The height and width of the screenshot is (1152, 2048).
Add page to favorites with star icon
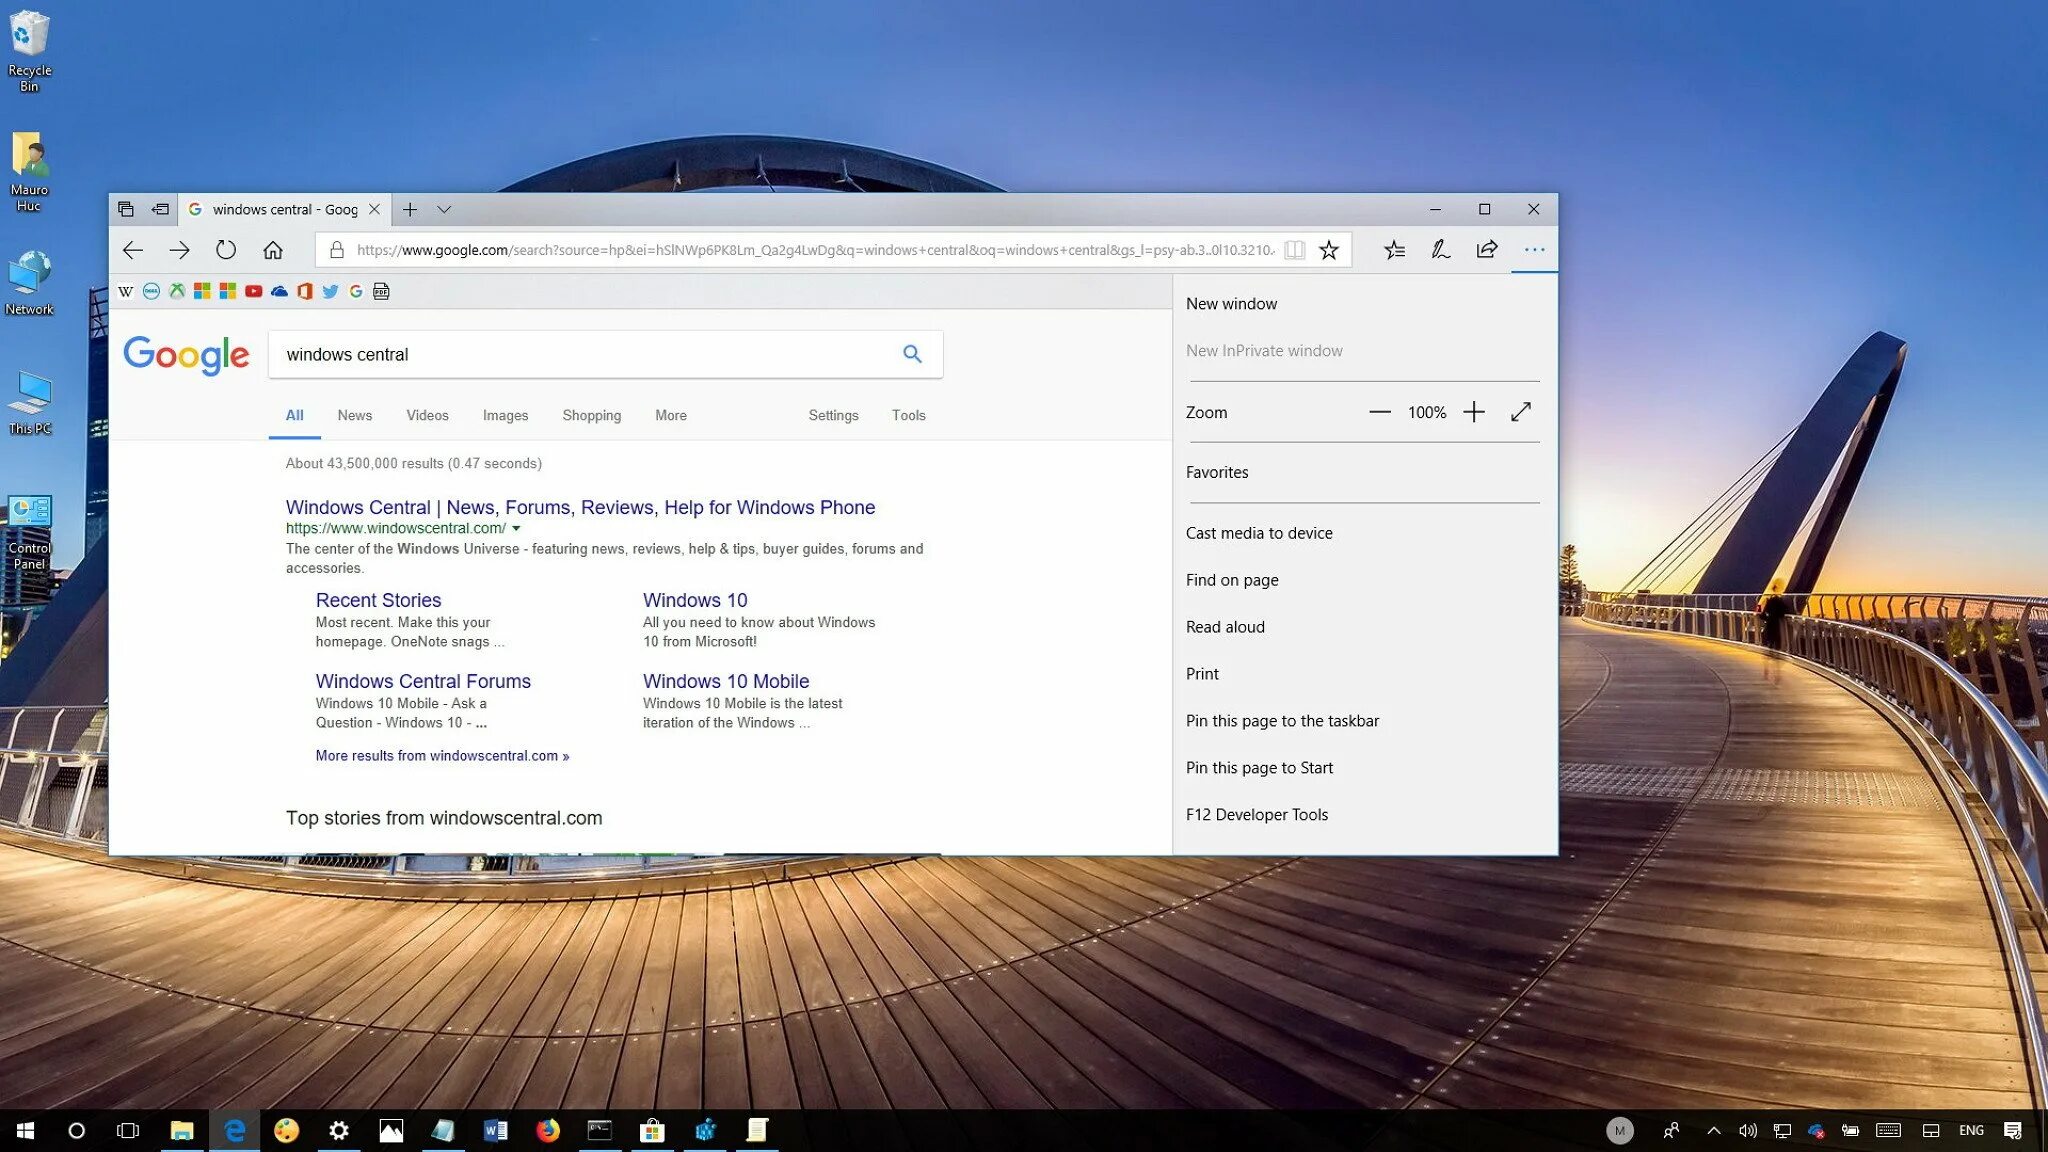1328,250
